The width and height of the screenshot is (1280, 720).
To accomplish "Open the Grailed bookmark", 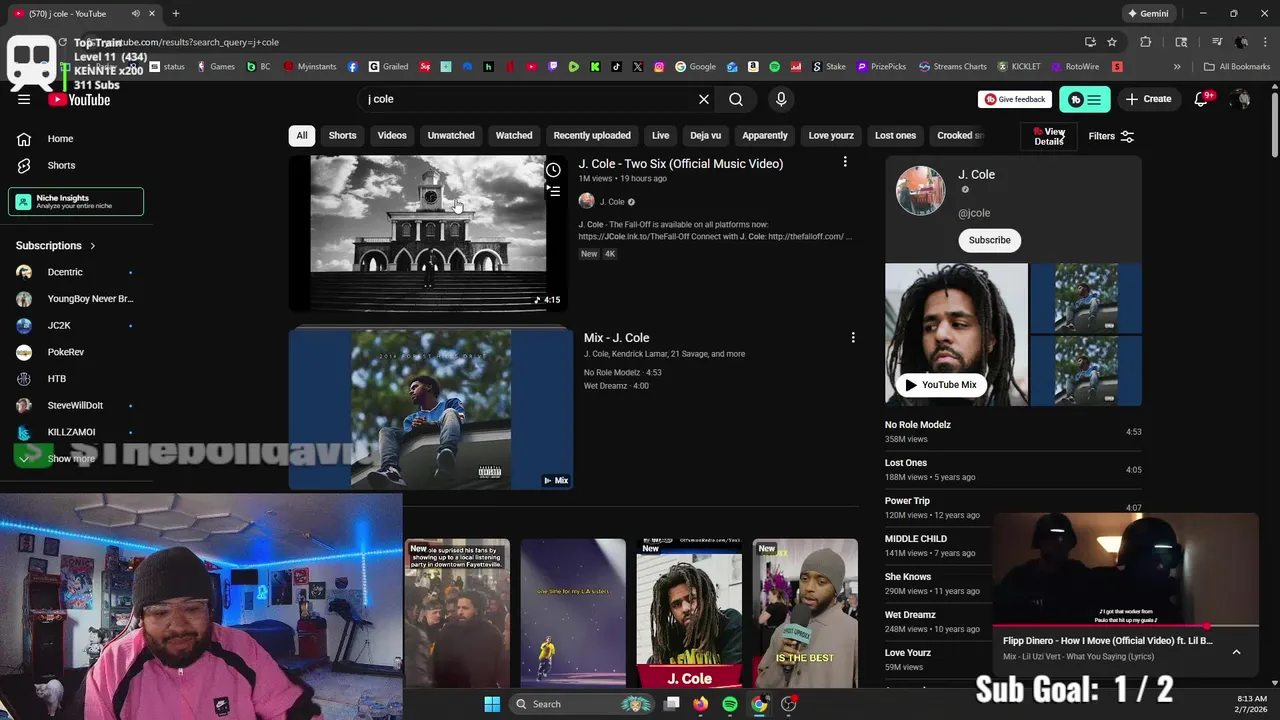I will (x=389, y=67).
